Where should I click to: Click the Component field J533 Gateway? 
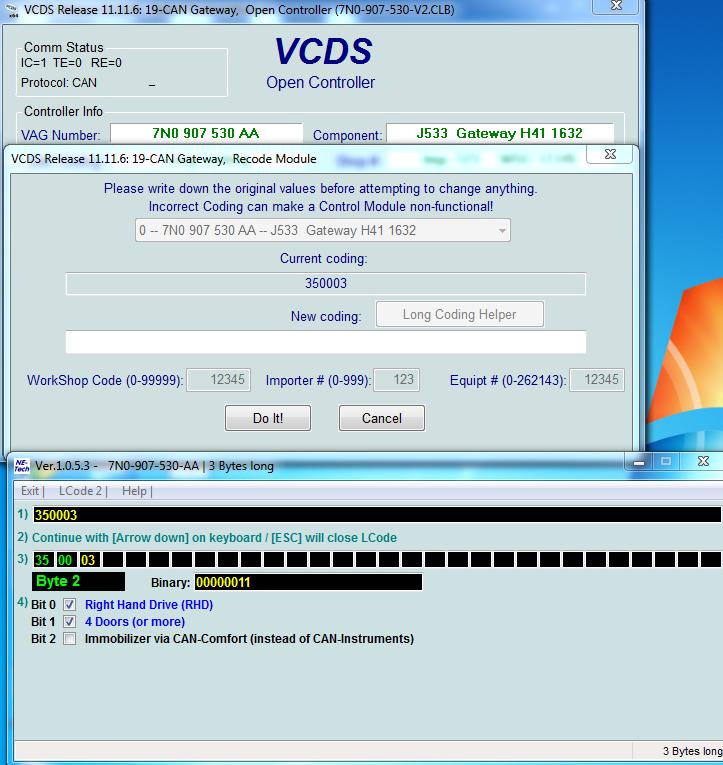[500, 133]
